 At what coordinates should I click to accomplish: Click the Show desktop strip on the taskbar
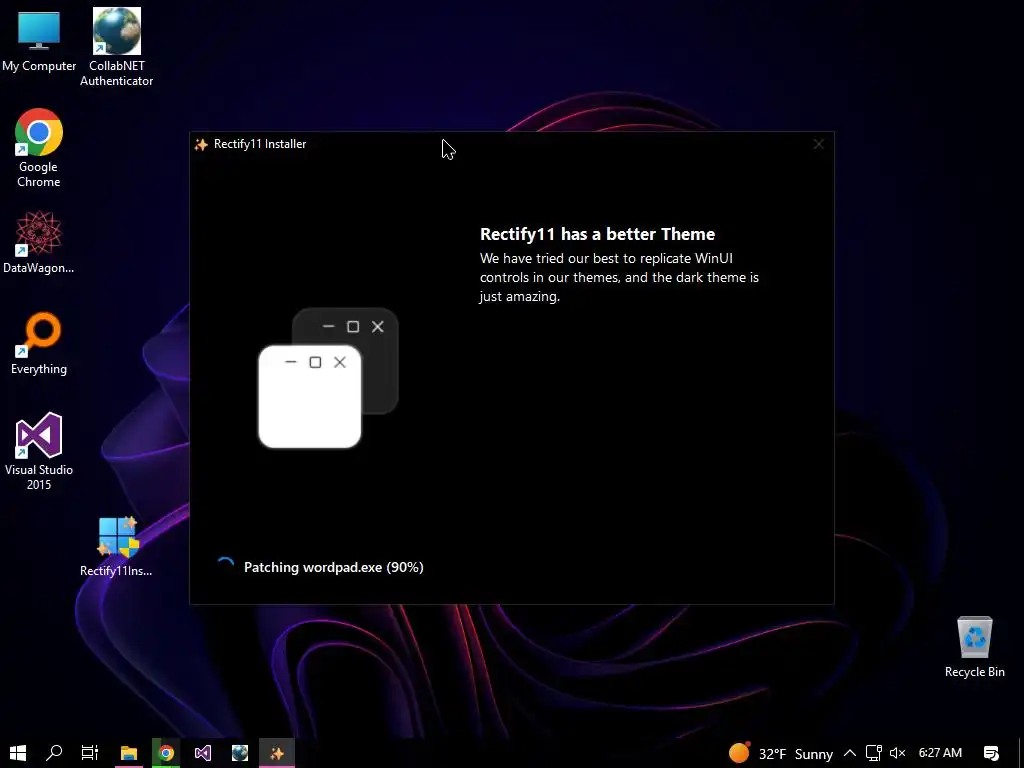[1020, 753]
